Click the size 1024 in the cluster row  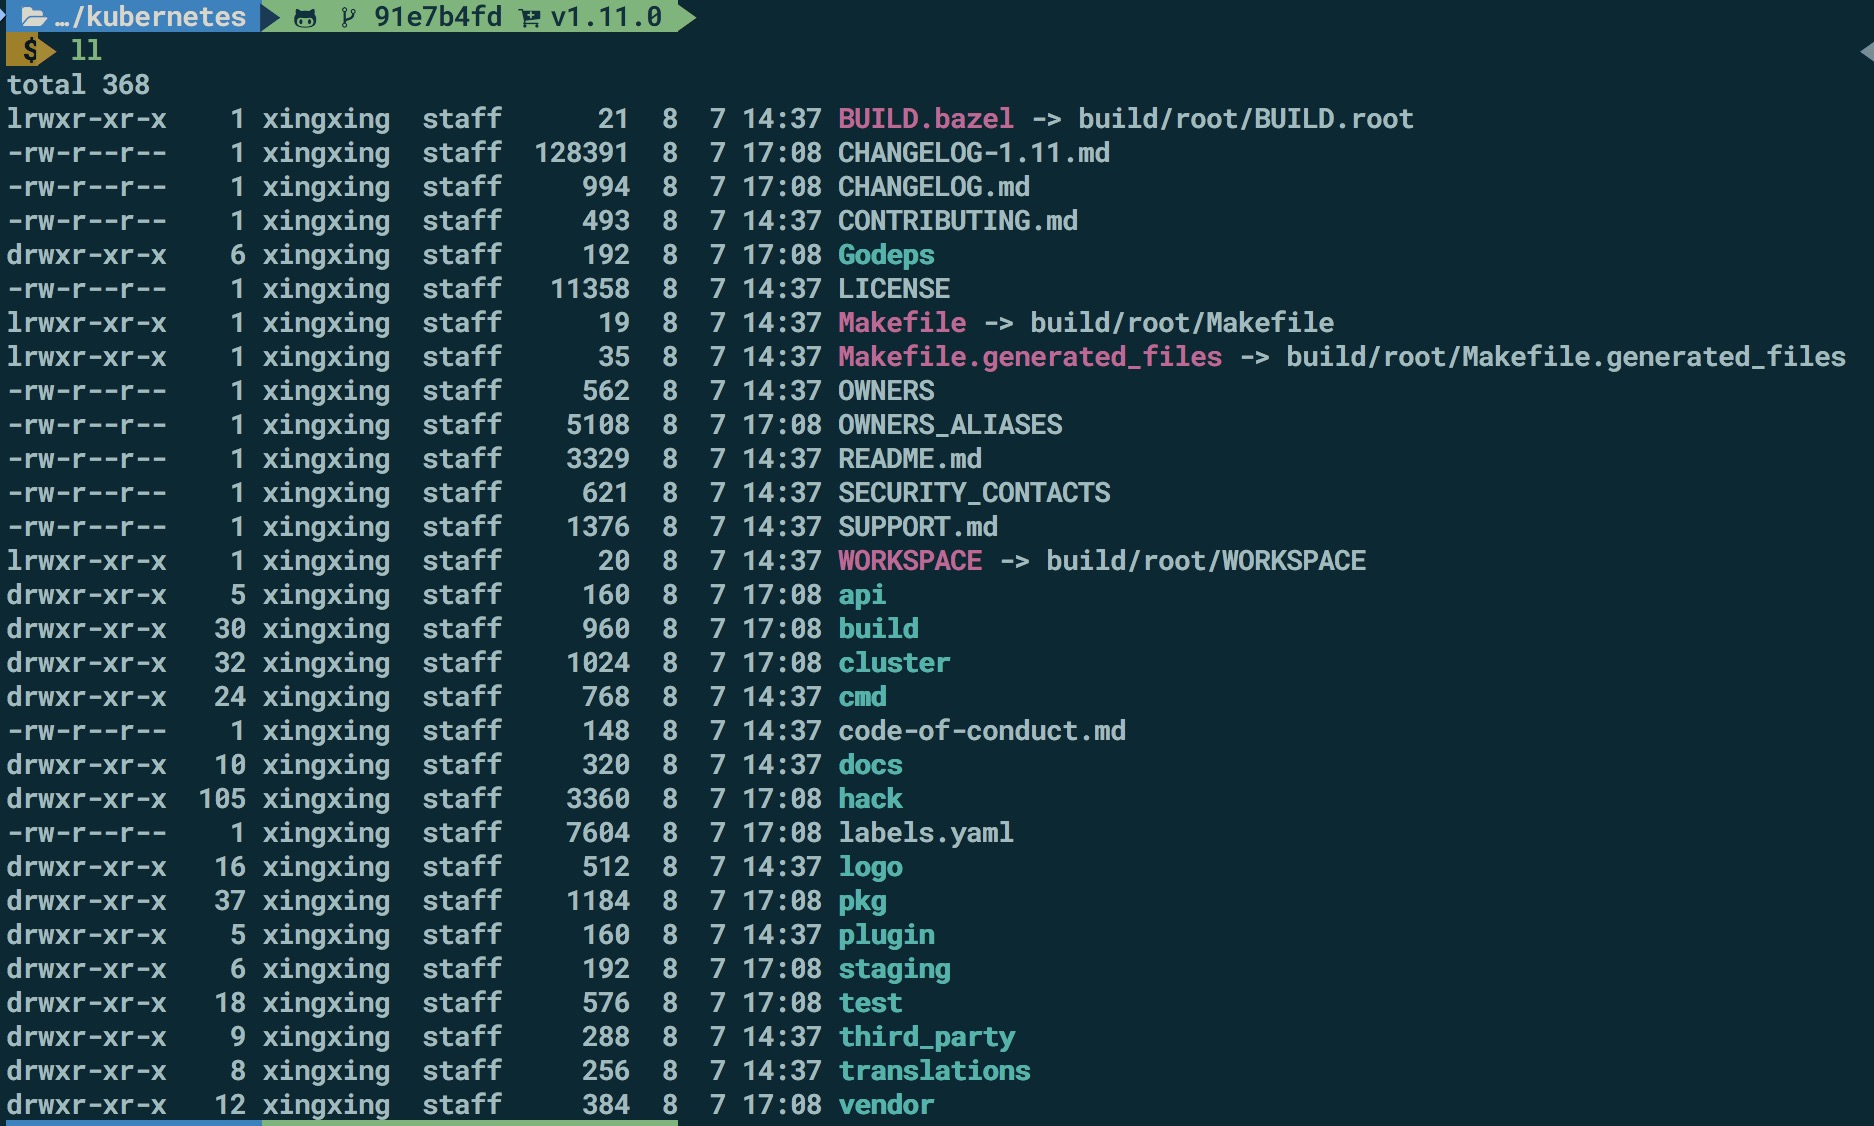pyautogui.click(x=598, y=662)
